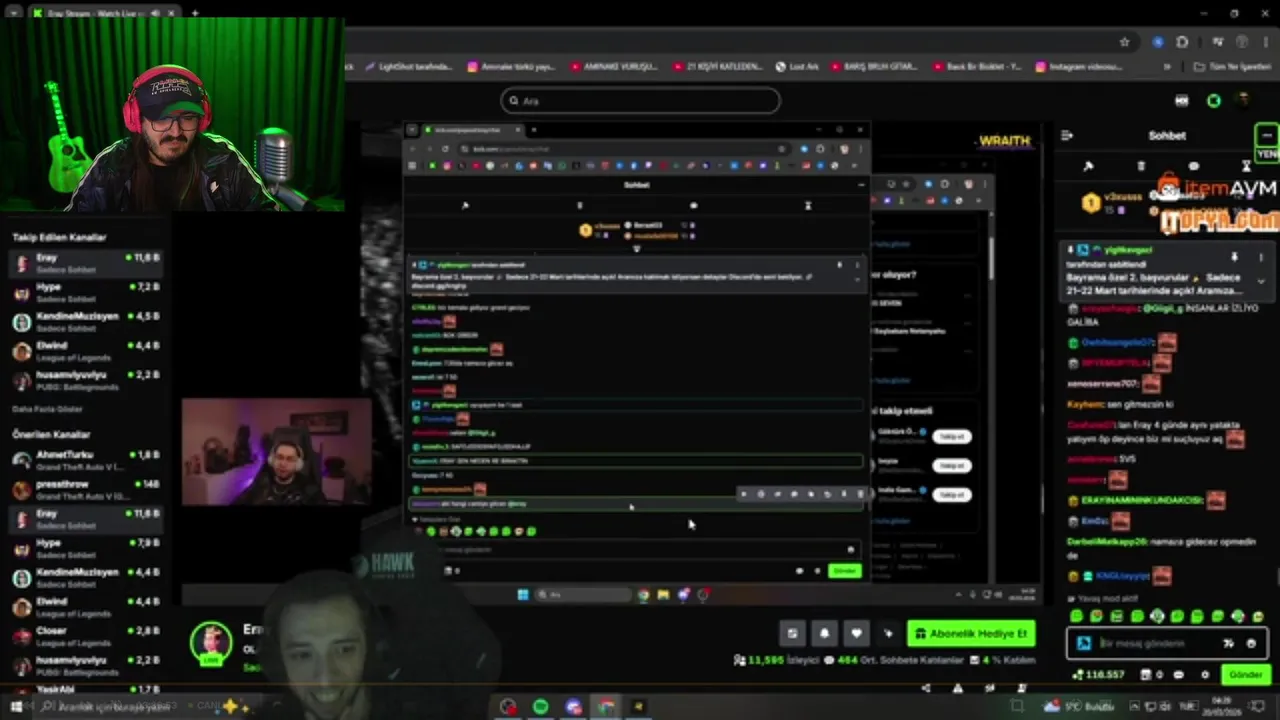Unpin the pinned chat message

click(x=1234, y=257)
